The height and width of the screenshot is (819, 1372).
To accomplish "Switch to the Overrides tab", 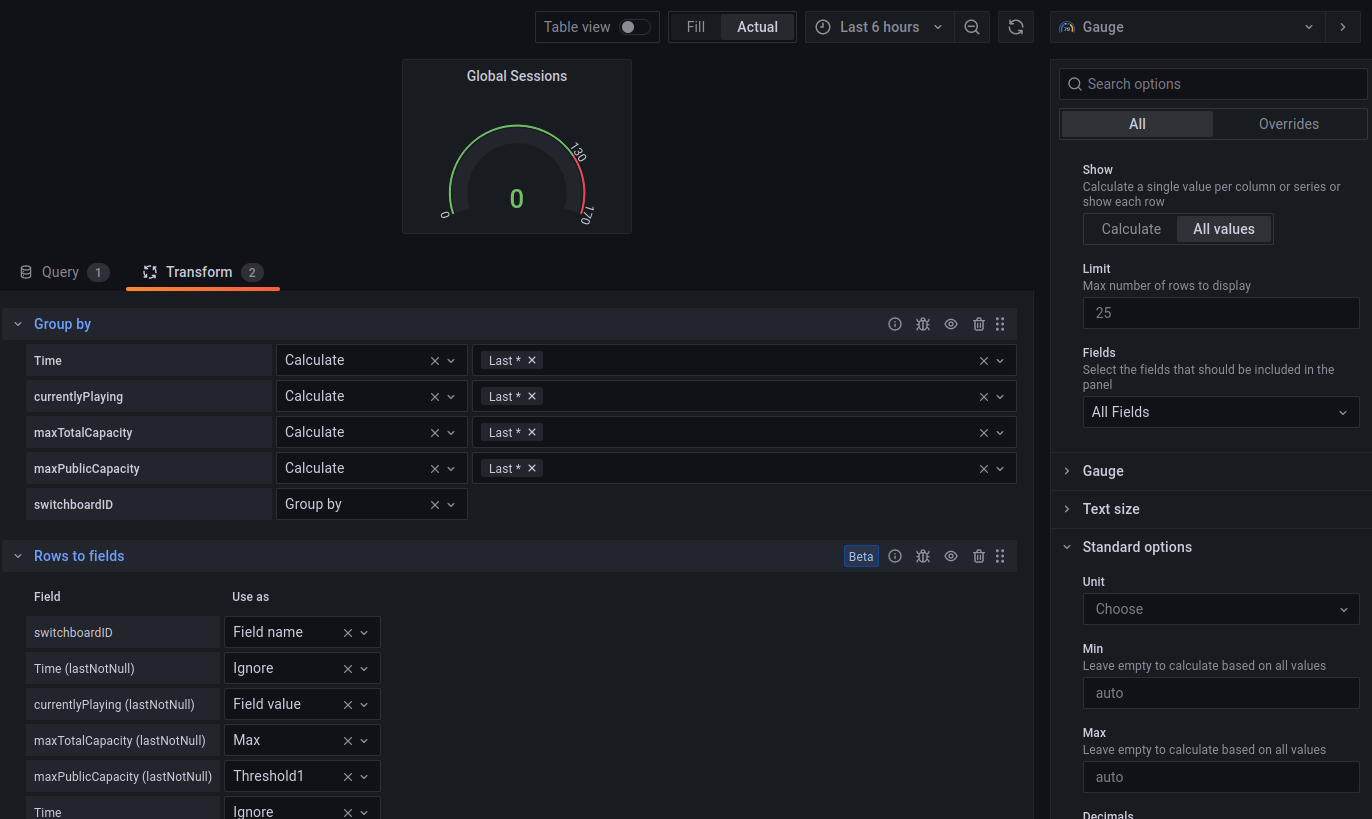I will pos(1288,123).
